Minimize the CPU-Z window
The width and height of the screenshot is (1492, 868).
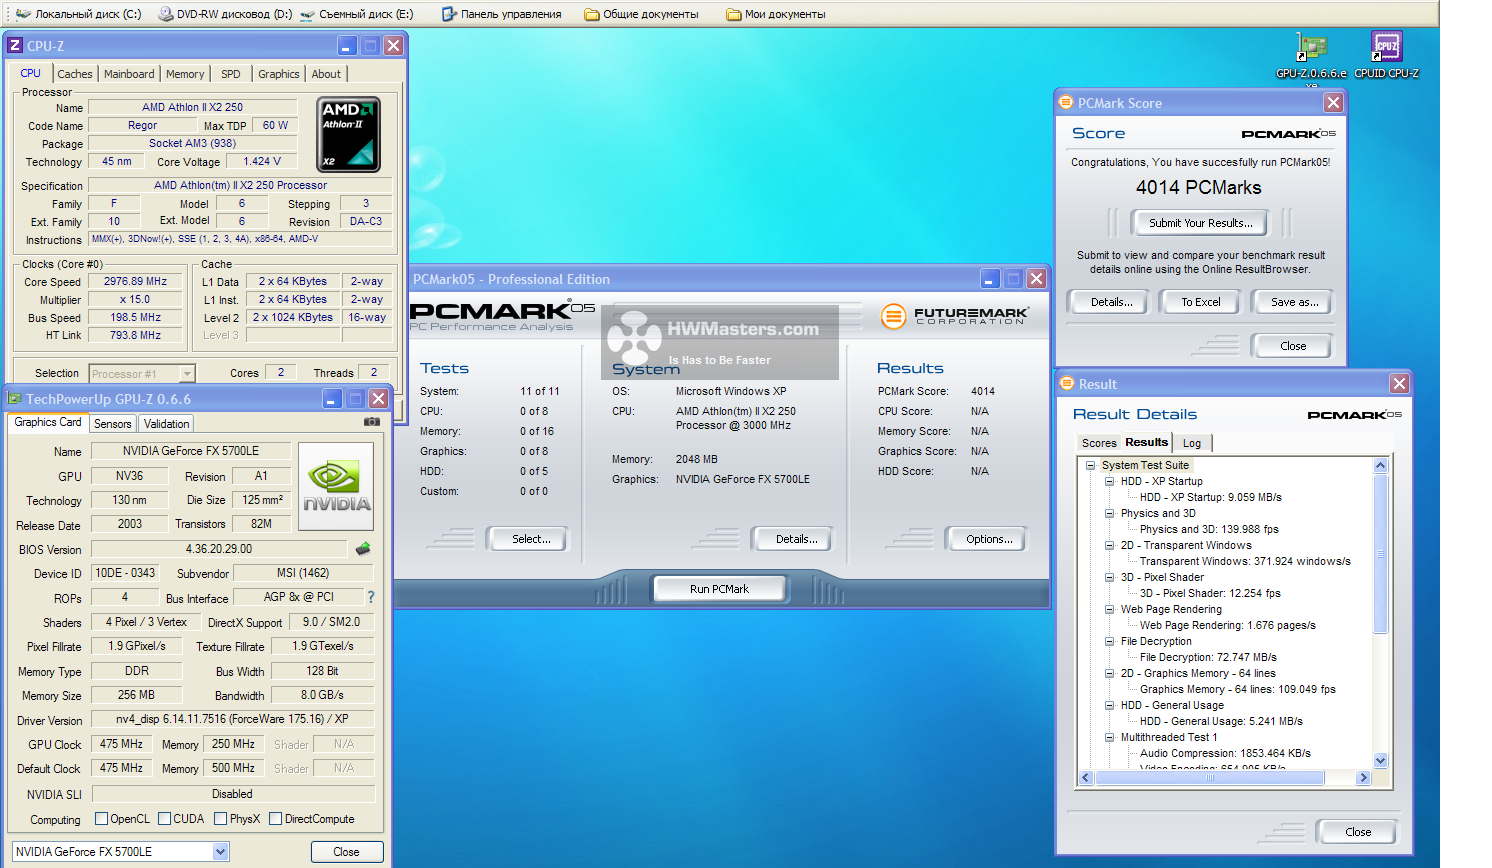(x=346, y=46)
